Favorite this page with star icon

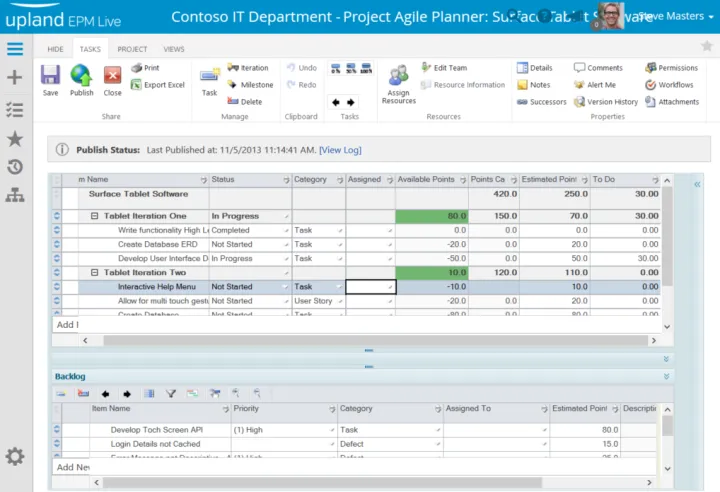(x=707, y=45)
